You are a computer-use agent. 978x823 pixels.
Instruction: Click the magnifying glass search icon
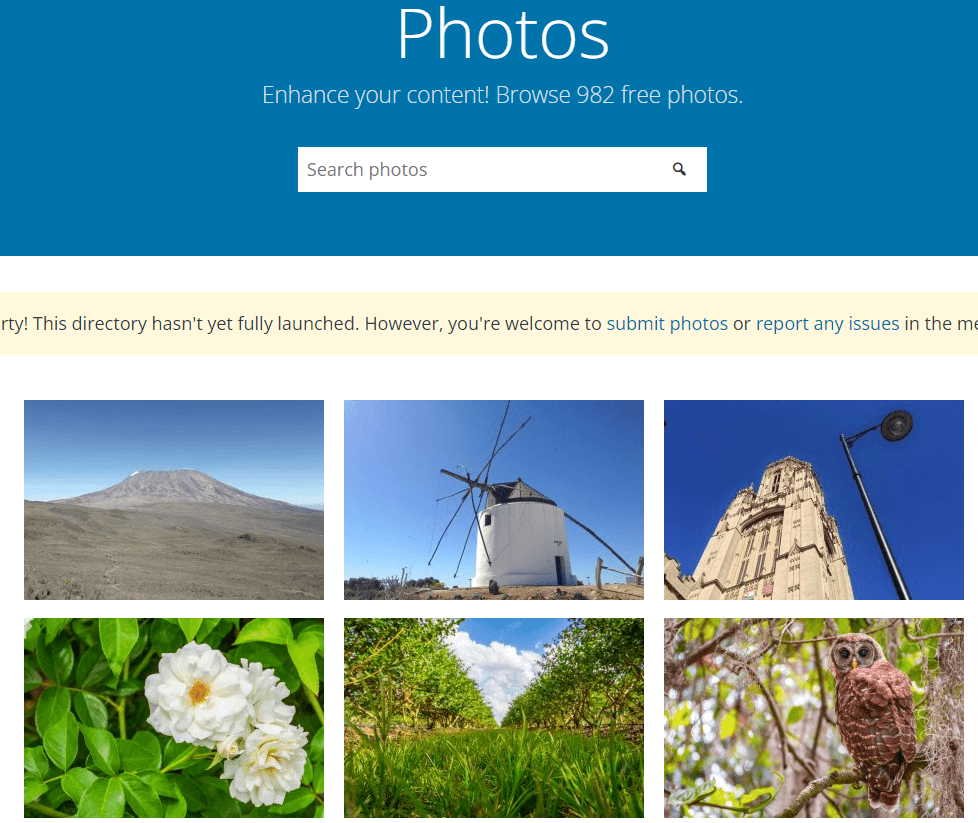point(679,169)
